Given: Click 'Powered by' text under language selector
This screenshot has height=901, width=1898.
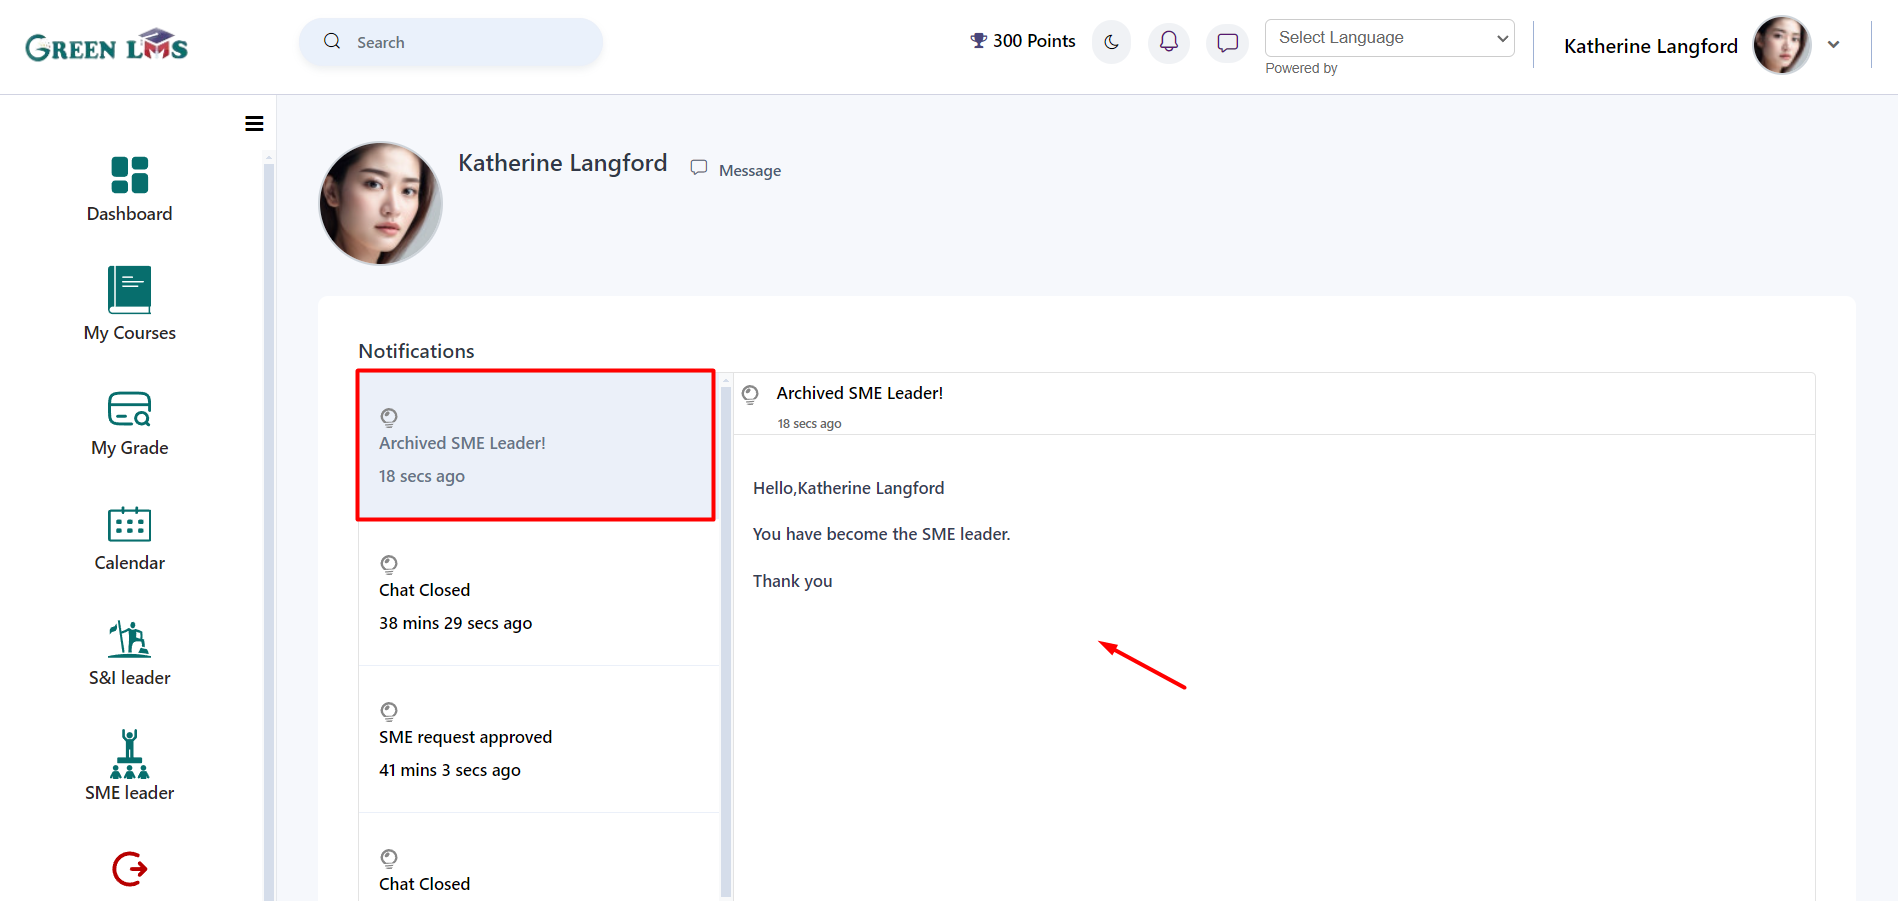Looking at the screenshot, I should pyautogui.click(x=1301, y=68).
